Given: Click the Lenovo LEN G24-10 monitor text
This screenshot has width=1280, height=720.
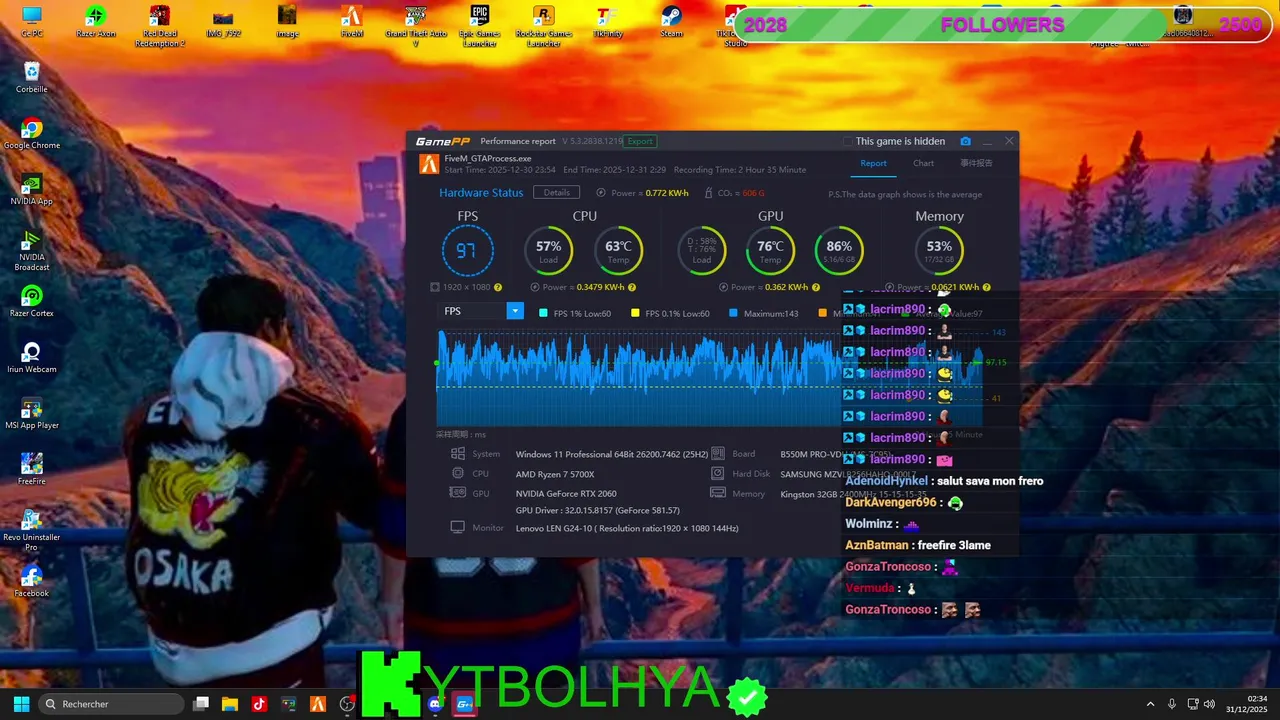Looking at the screenshot, I should pyautogui.click(x=627, y=528).
